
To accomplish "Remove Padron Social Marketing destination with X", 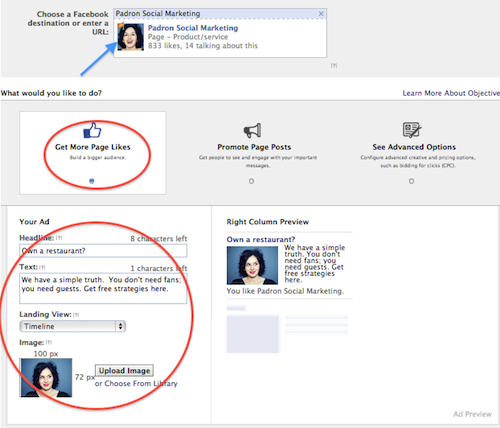I will click(x=321, y=14).
